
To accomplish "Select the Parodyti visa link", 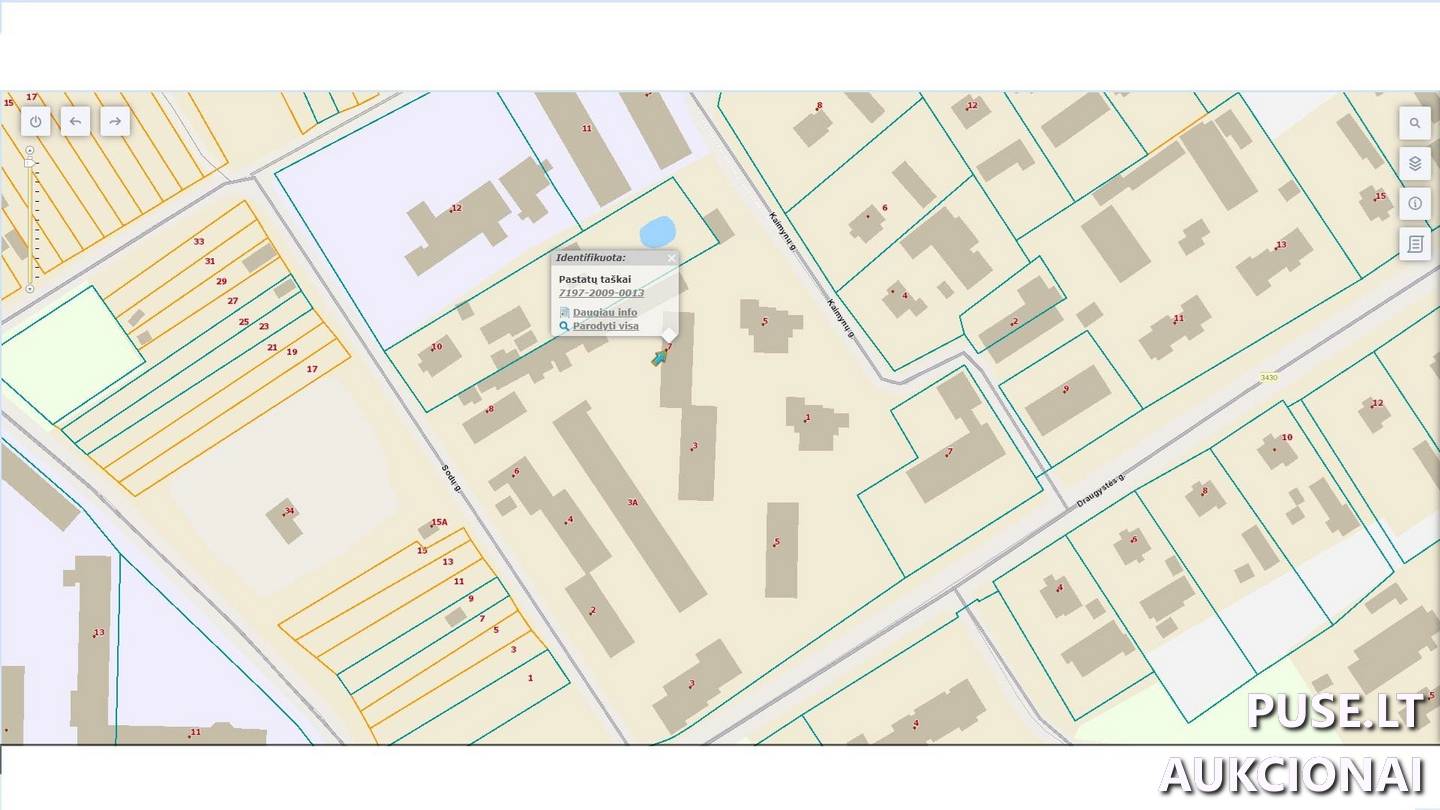I will point(605,326).
